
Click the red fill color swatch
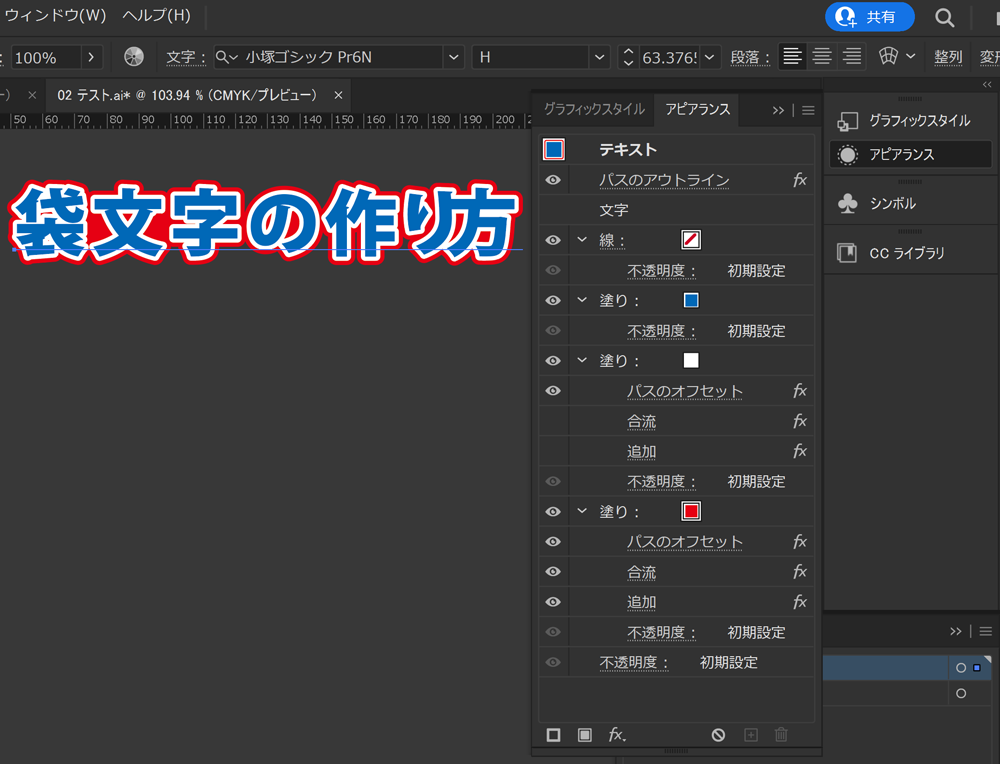(x=690, y=511)
